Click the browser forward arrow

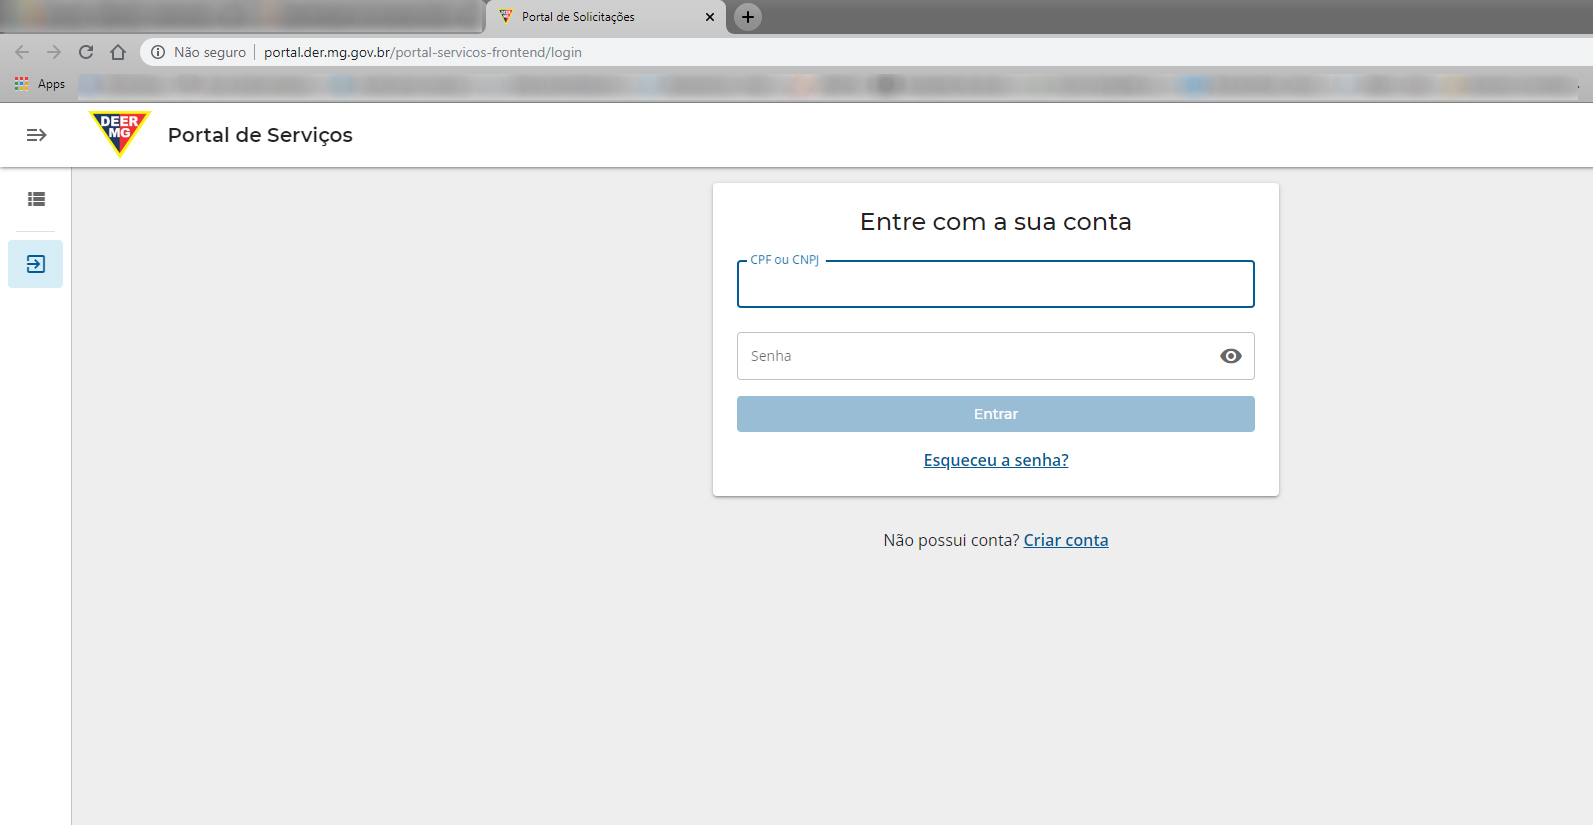click(x=54, y=52)
